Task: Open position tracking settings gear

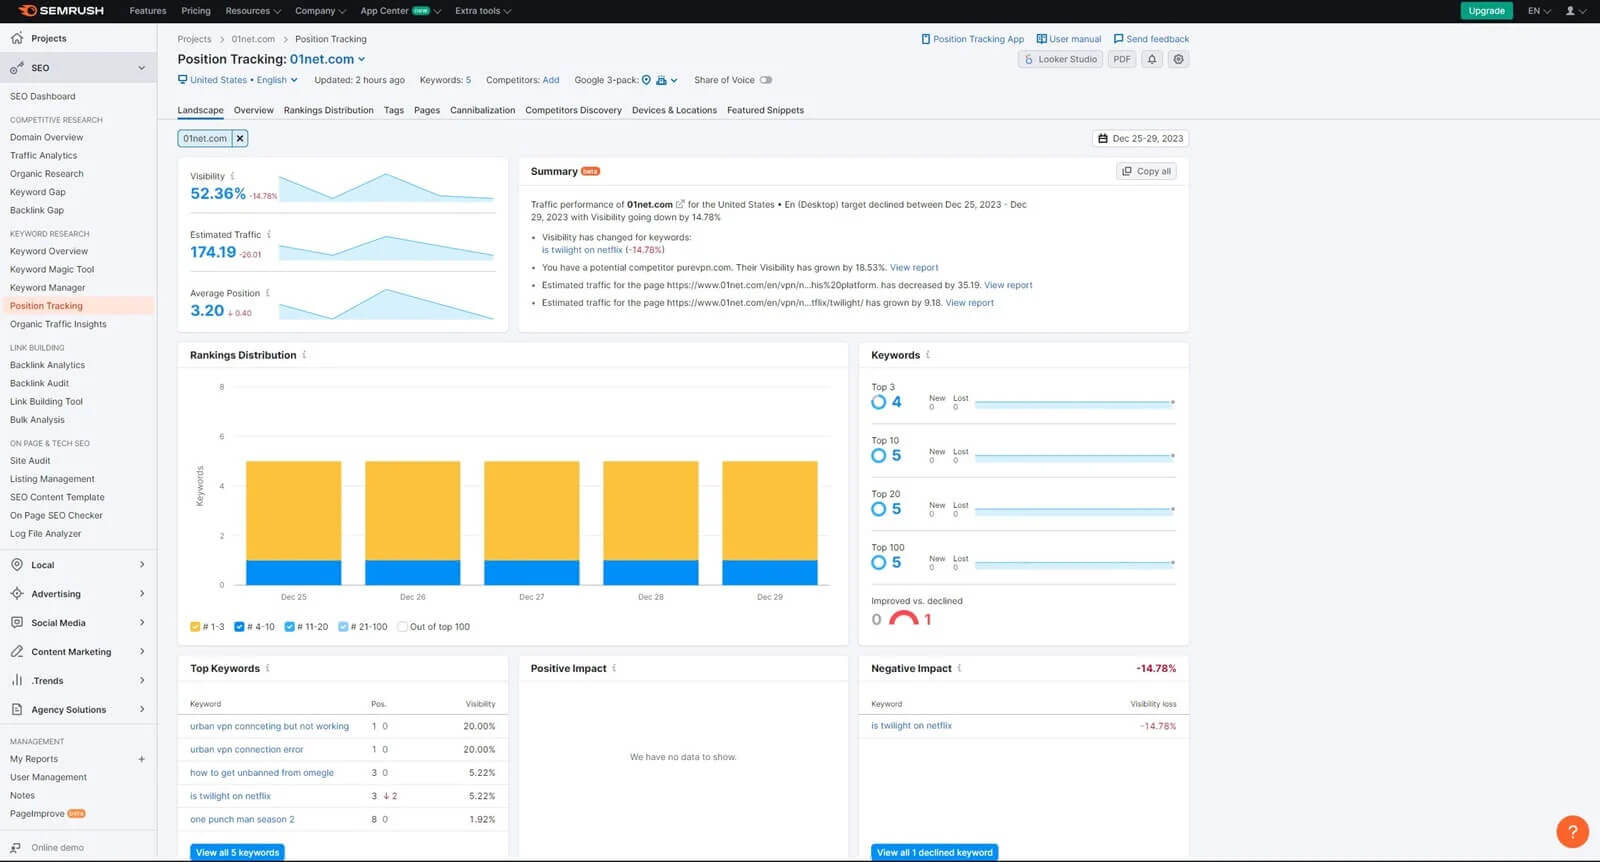Action: click(1179, 59)
